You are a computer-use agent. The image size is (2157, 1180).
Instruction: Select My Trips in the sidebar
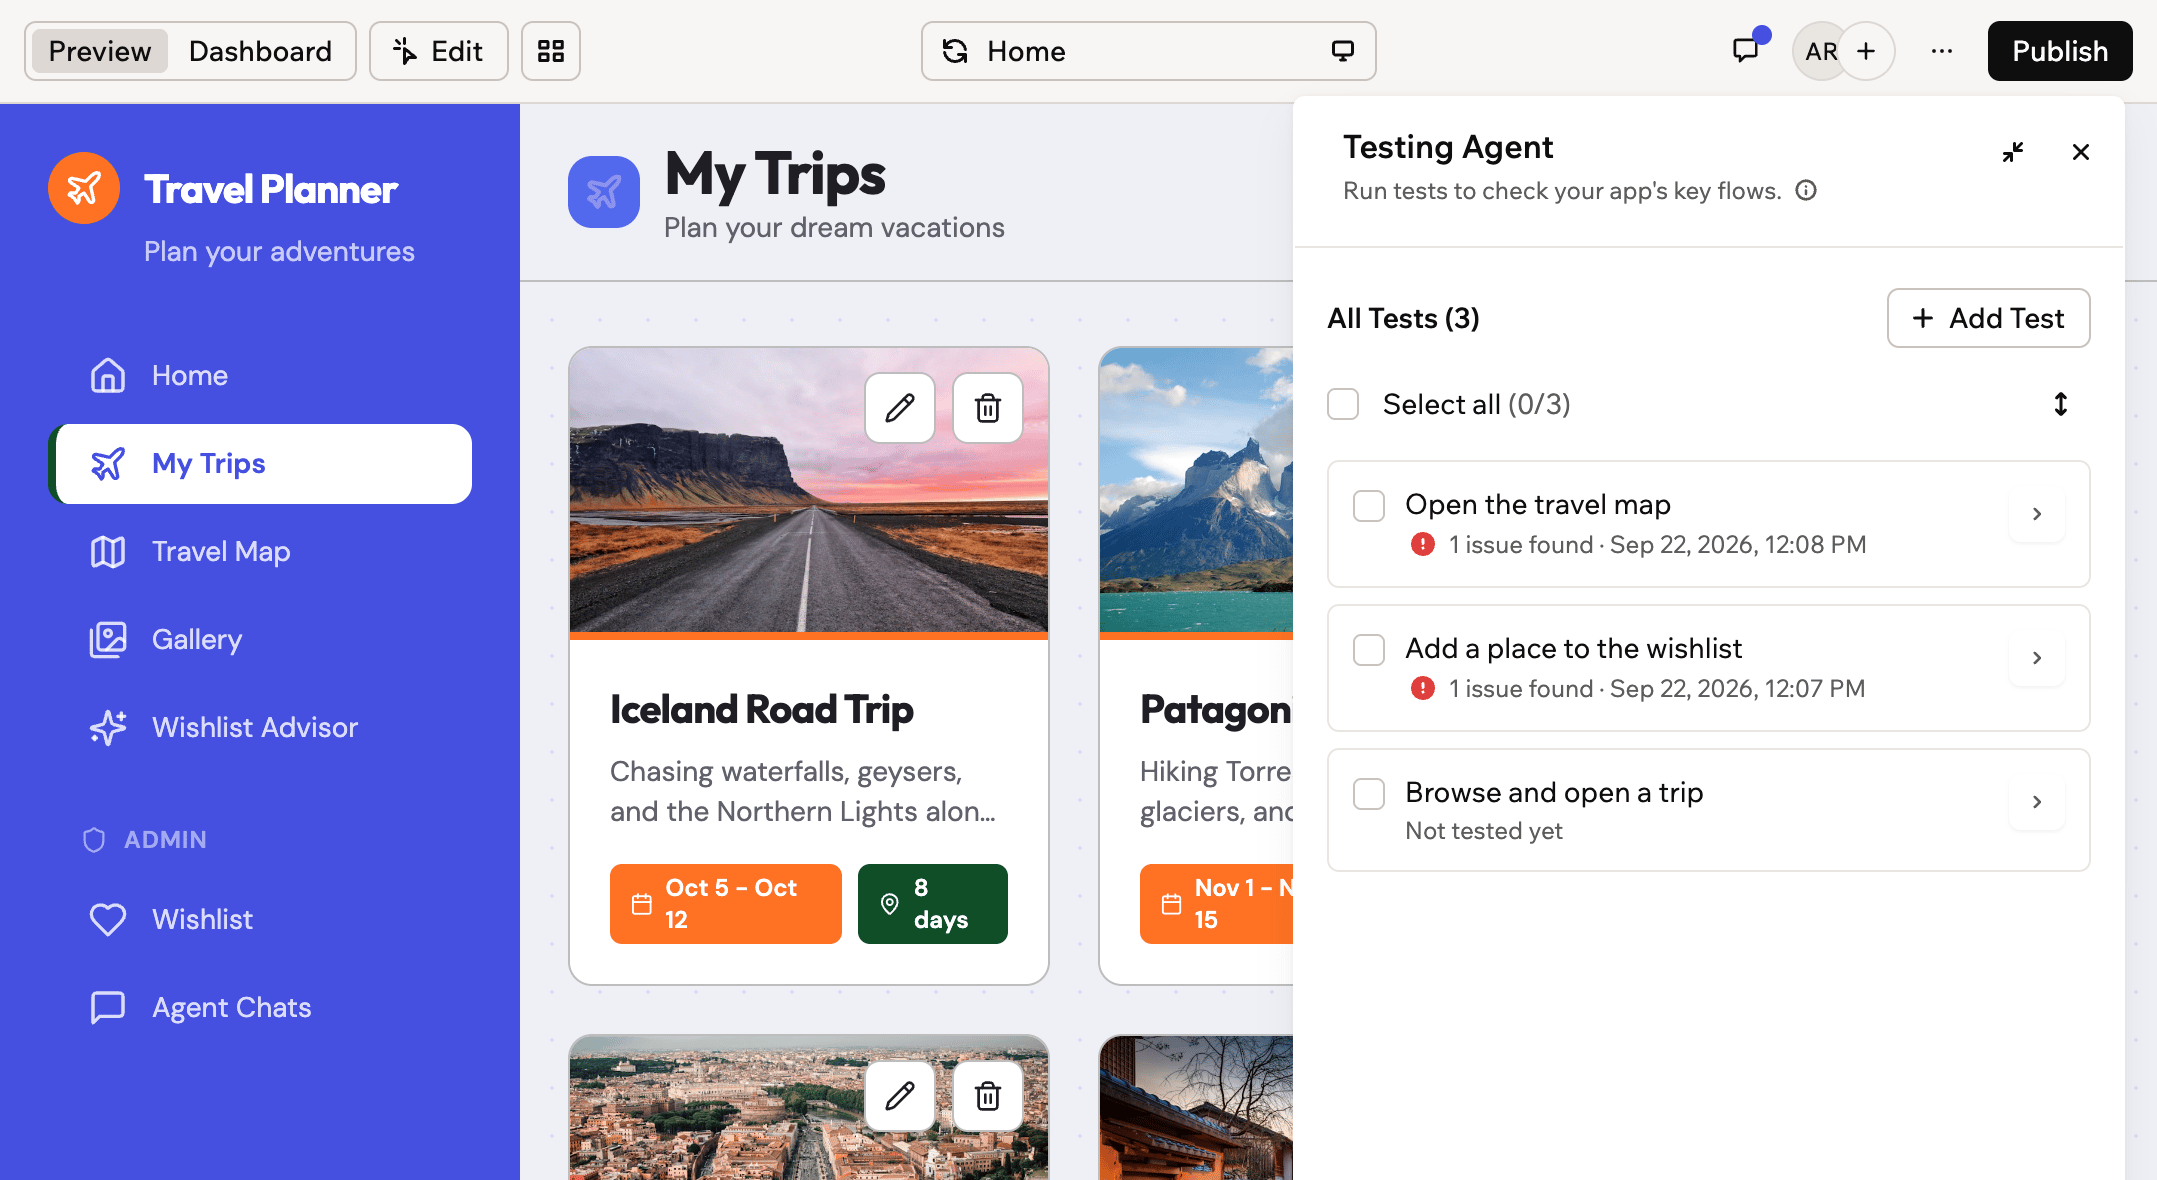point(260,464)
